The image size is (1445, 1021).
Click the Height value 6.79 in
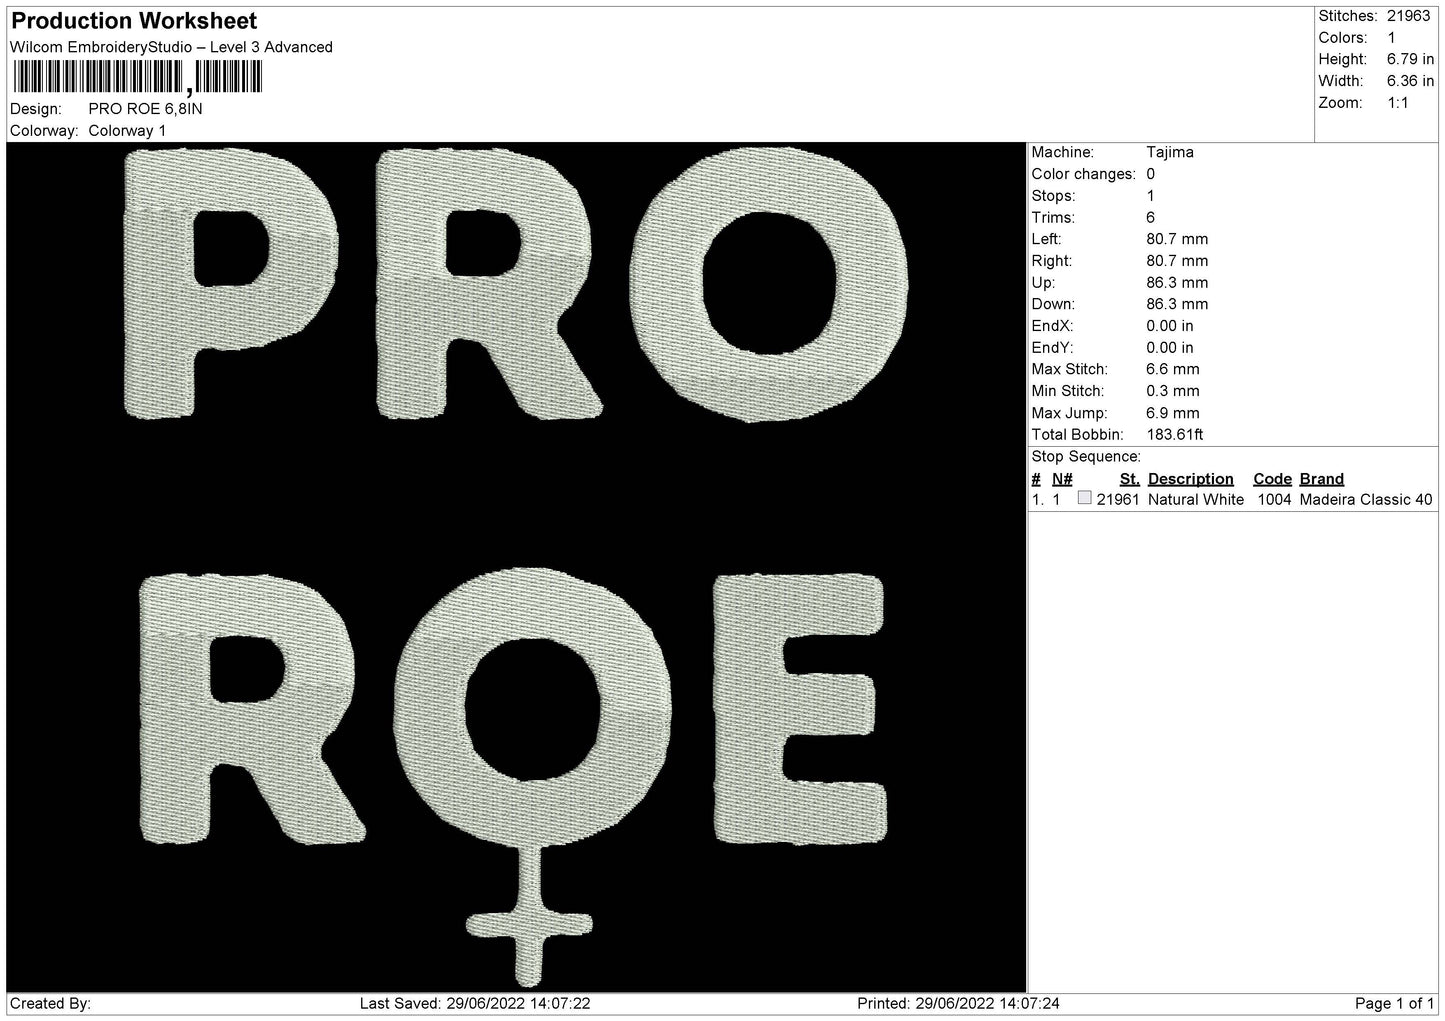point(1410,60)
